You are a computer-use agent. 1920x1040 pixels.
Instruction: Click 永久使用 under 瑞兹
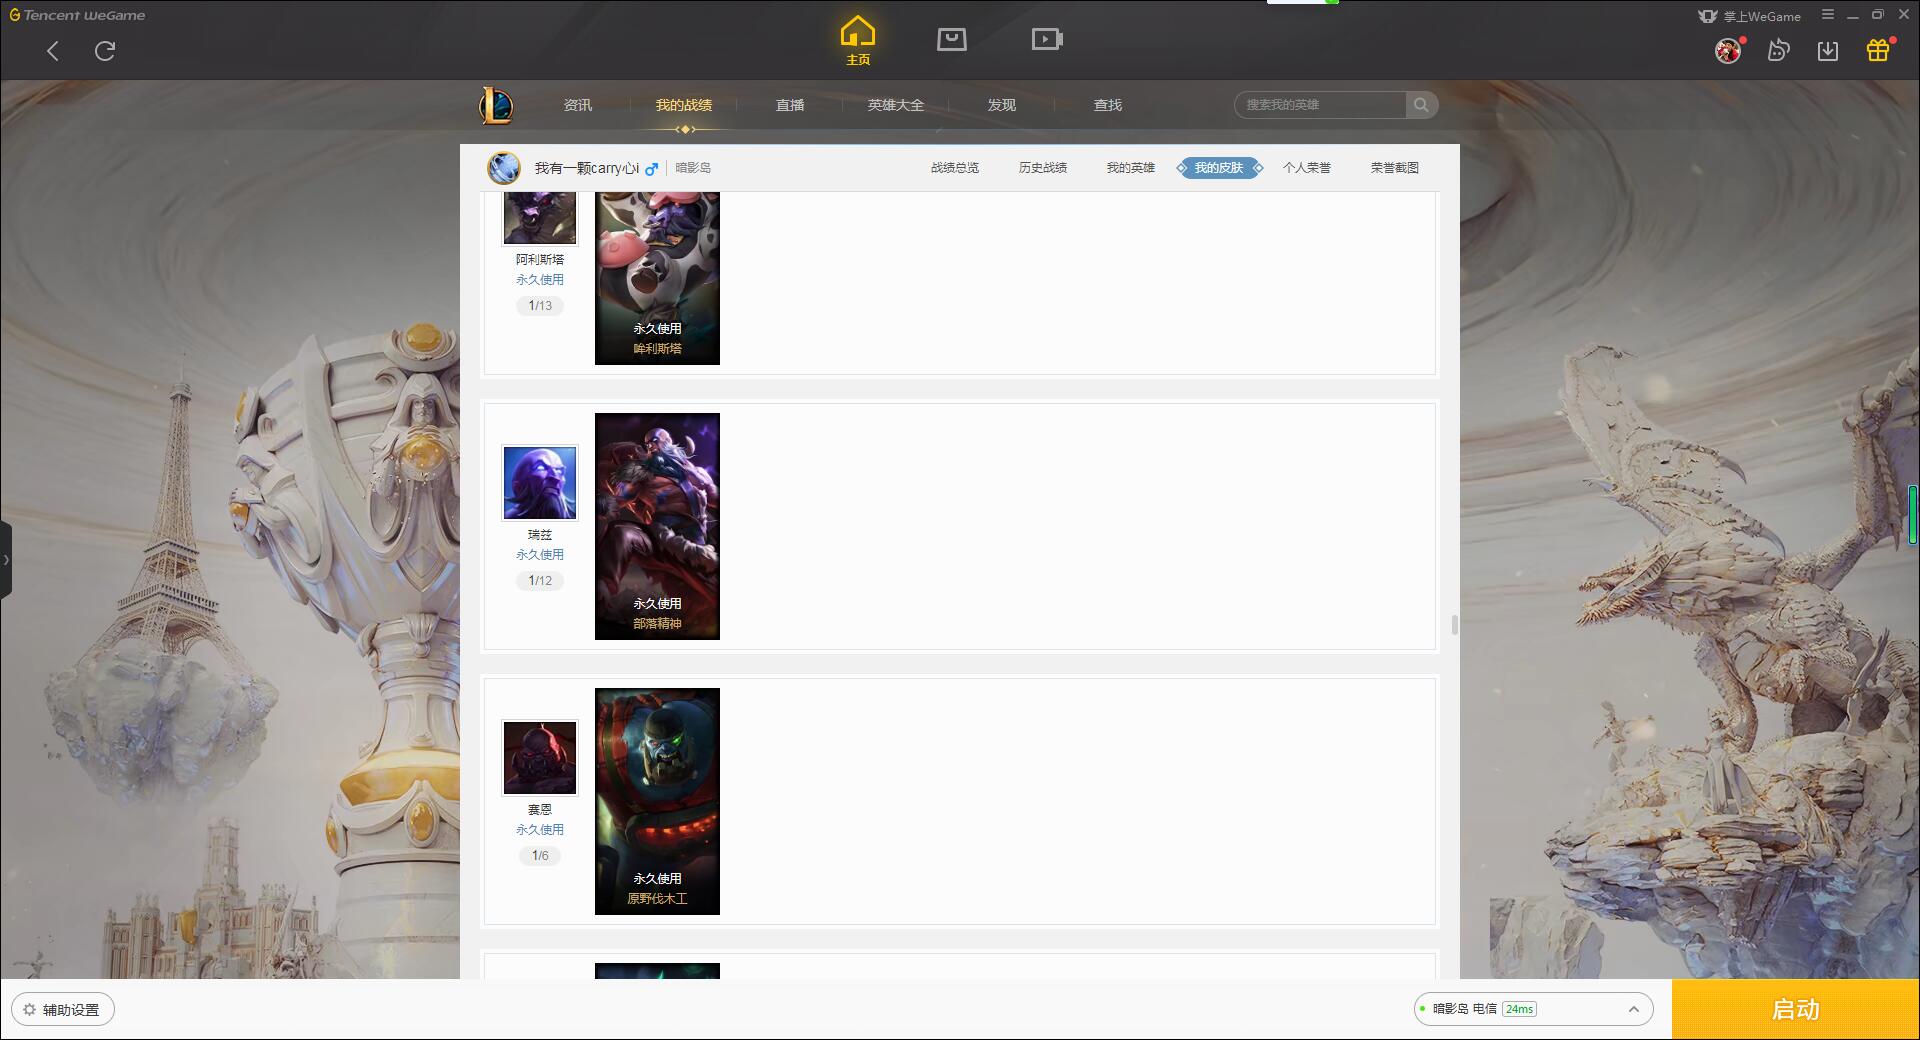[x=540, y=555]
